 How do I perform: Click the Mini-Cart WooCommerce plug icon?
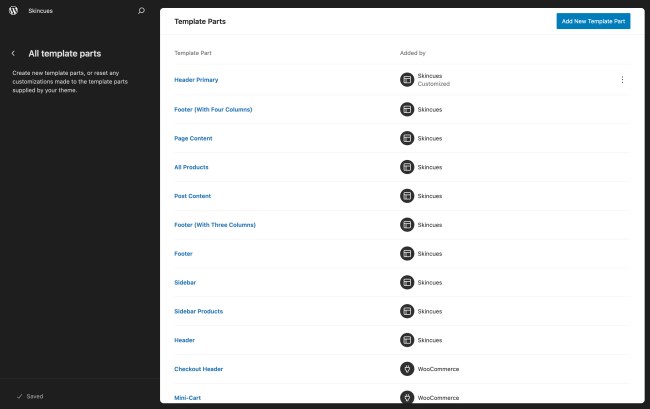tap(407, 398)
